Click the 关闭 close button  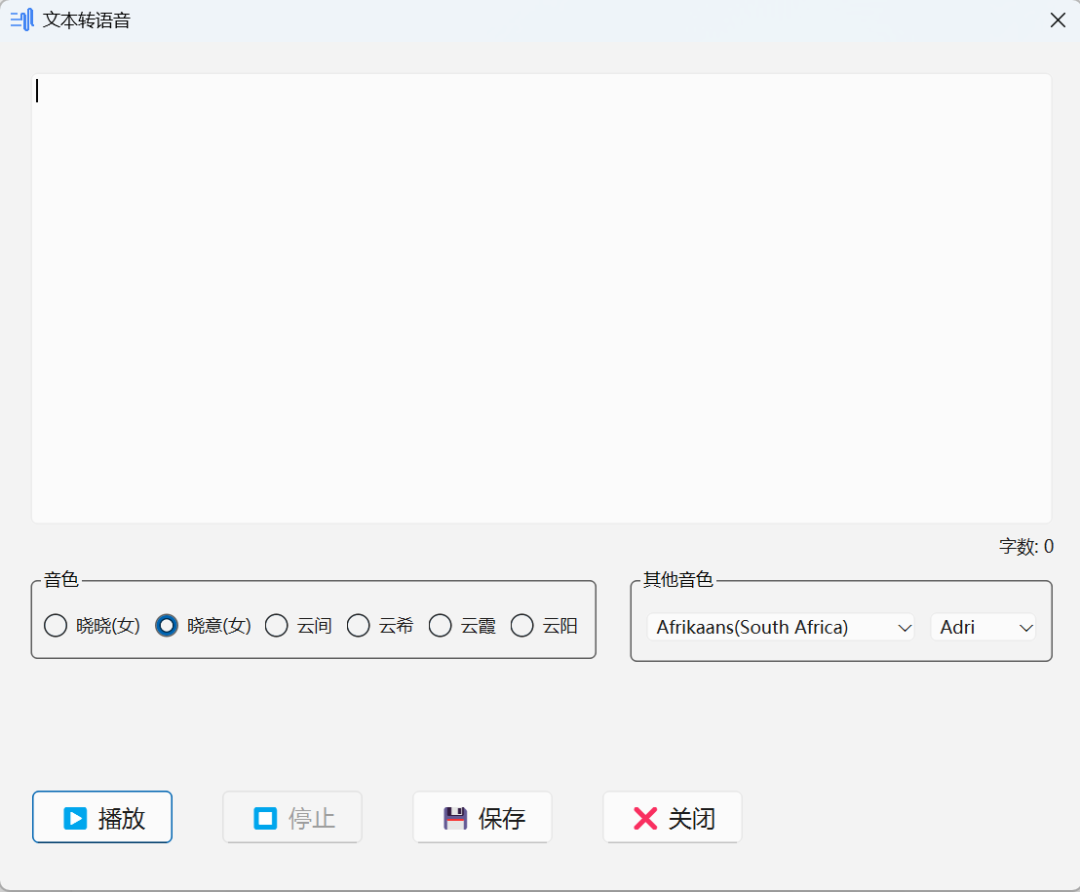point(672,817)
